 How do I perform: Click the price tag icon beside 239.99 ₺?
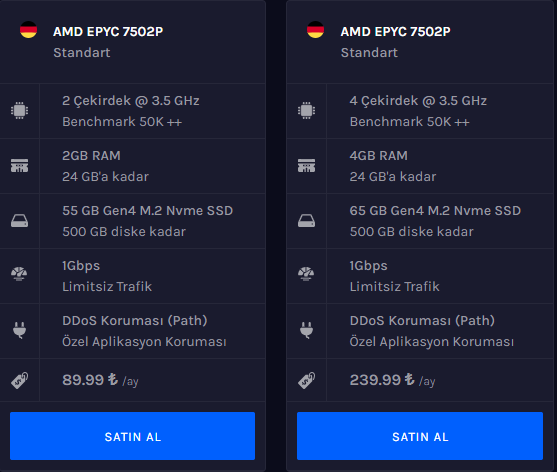pyautogui.click(x=307, y=380)
